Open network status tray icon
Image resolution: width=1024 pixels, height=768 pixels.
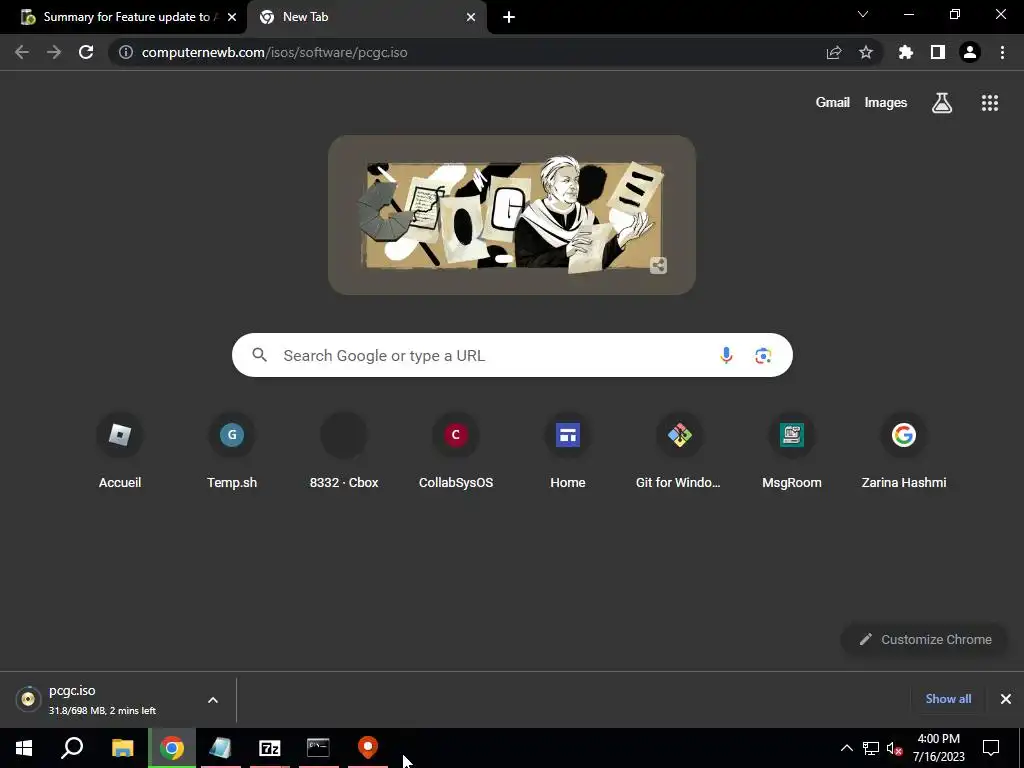[x=871, y=748]
